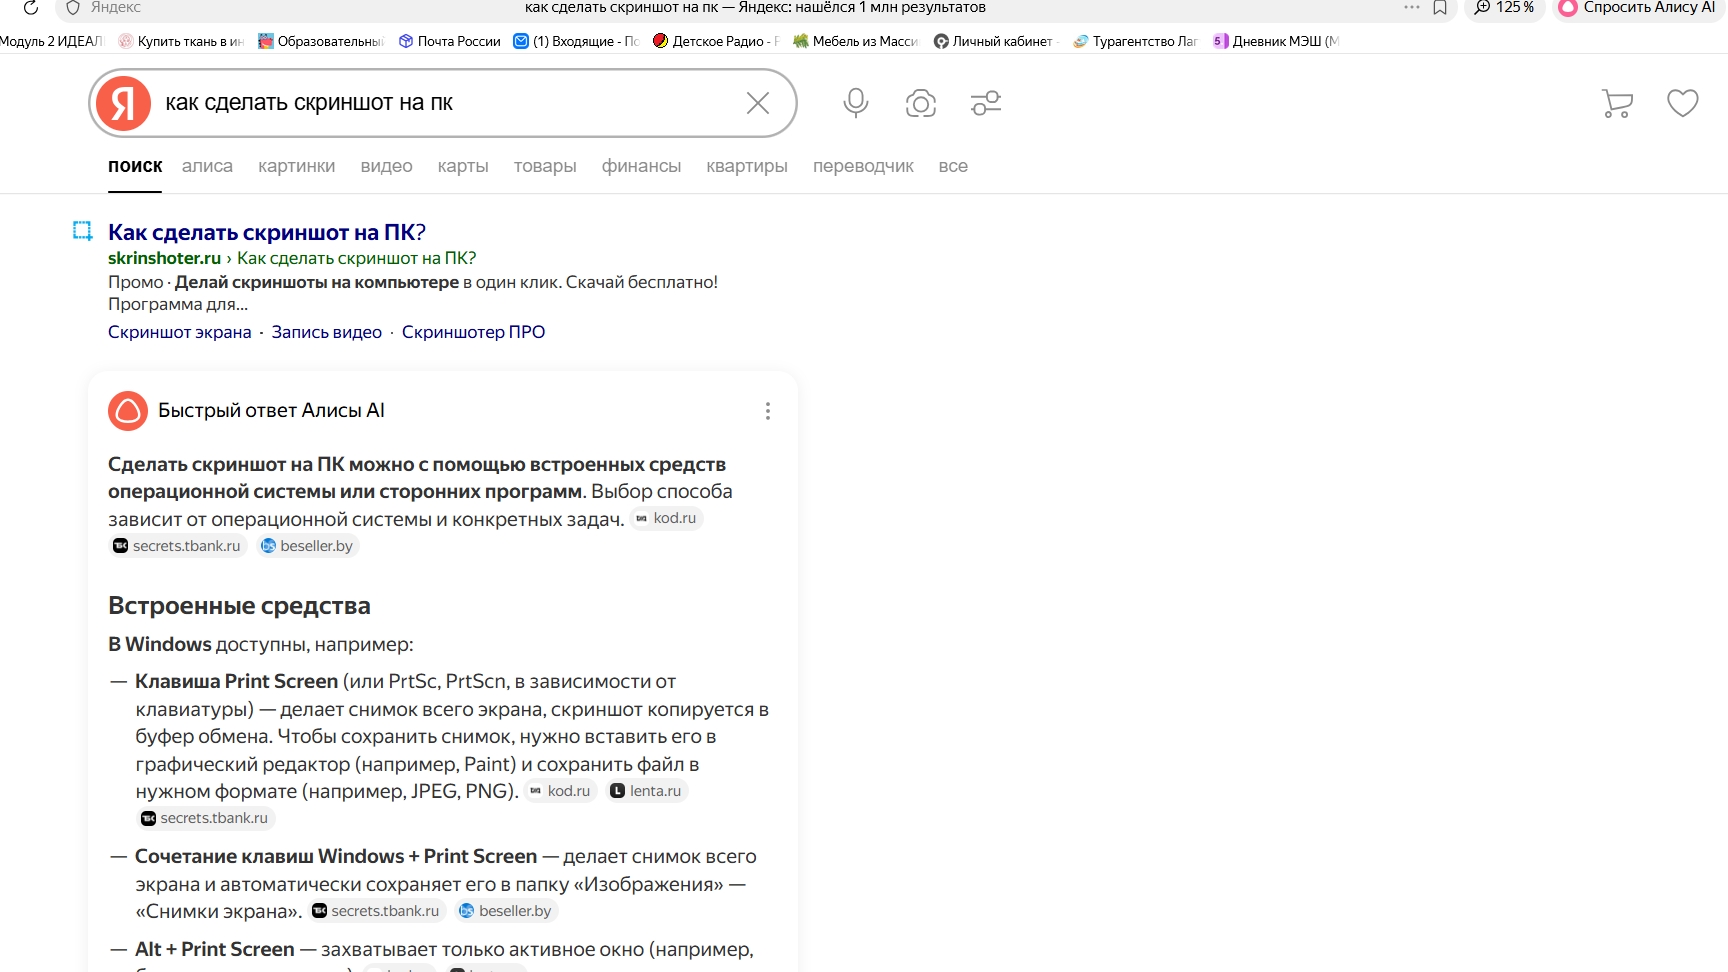Click the 'Alt + Print Screen' bold text
The height and width of the screenshot is (972, 1728).
point(215,949)
